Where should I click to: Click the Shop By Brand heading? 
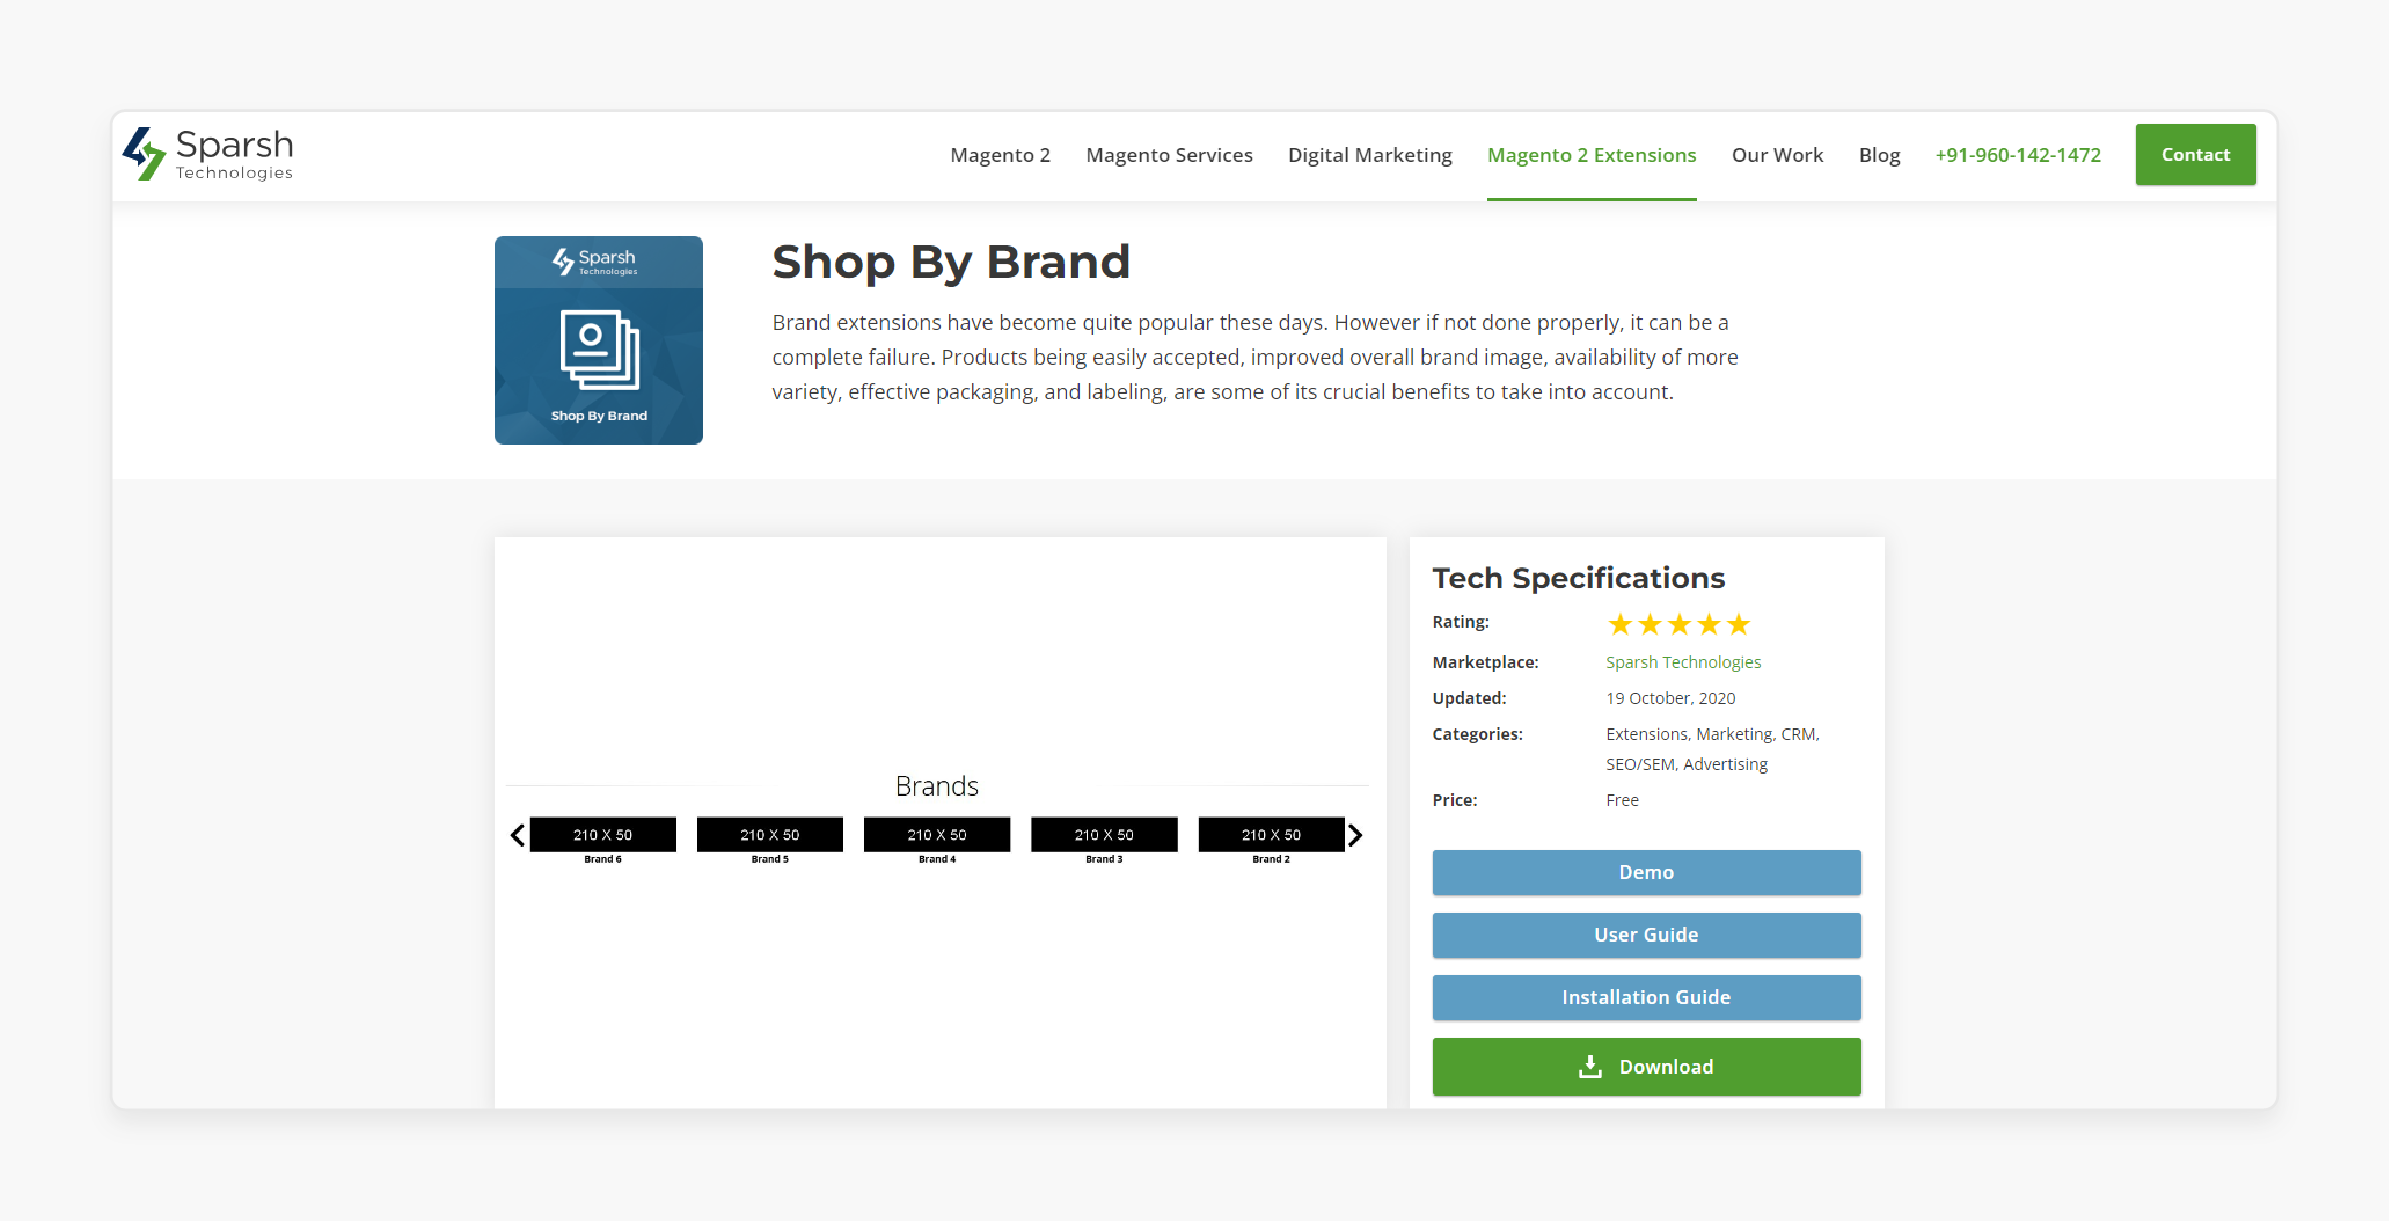[950, 262]
